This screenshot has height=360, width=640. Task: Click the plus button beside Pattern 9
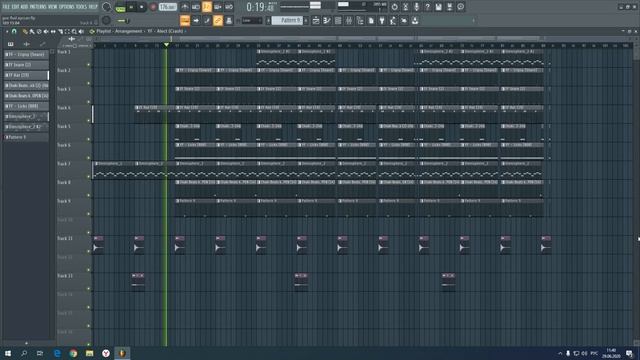306,20
